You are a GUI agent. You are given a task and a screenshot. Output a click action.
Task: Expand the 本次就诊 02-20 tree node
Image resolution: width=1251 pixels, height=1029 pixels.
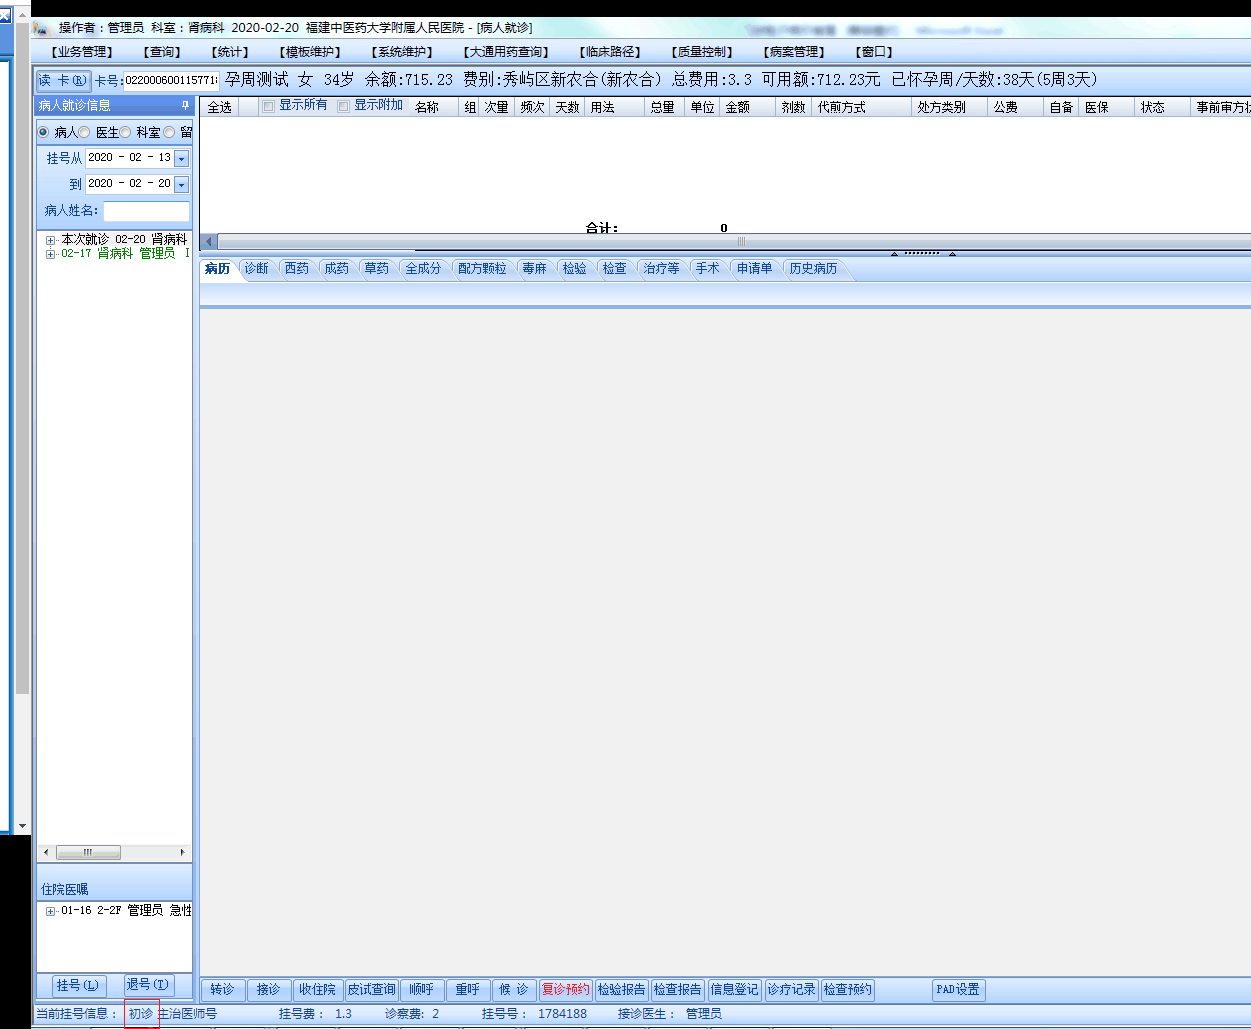(x=50, y=240)
